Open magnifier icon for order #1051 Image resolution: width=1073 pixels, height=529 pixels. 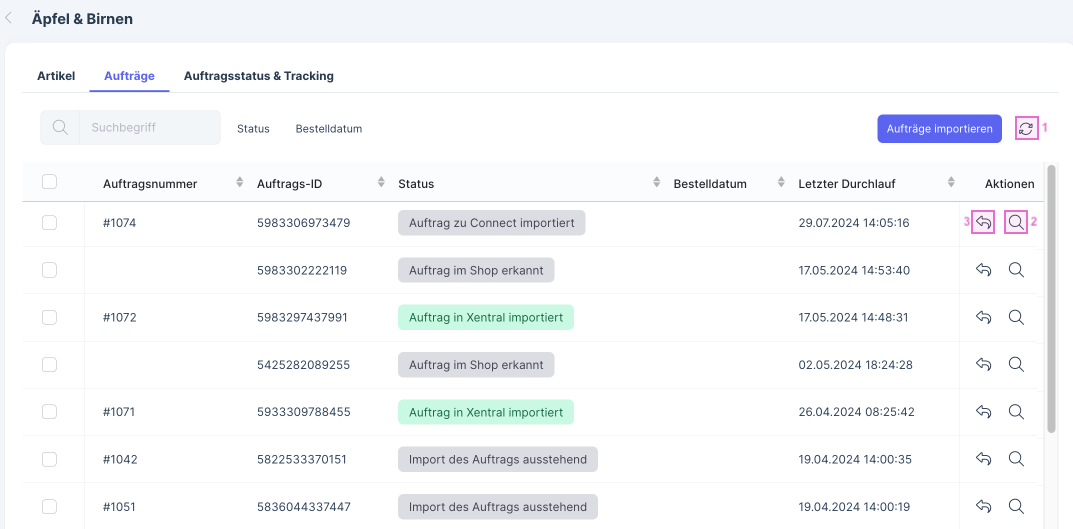coord(1016,506)
